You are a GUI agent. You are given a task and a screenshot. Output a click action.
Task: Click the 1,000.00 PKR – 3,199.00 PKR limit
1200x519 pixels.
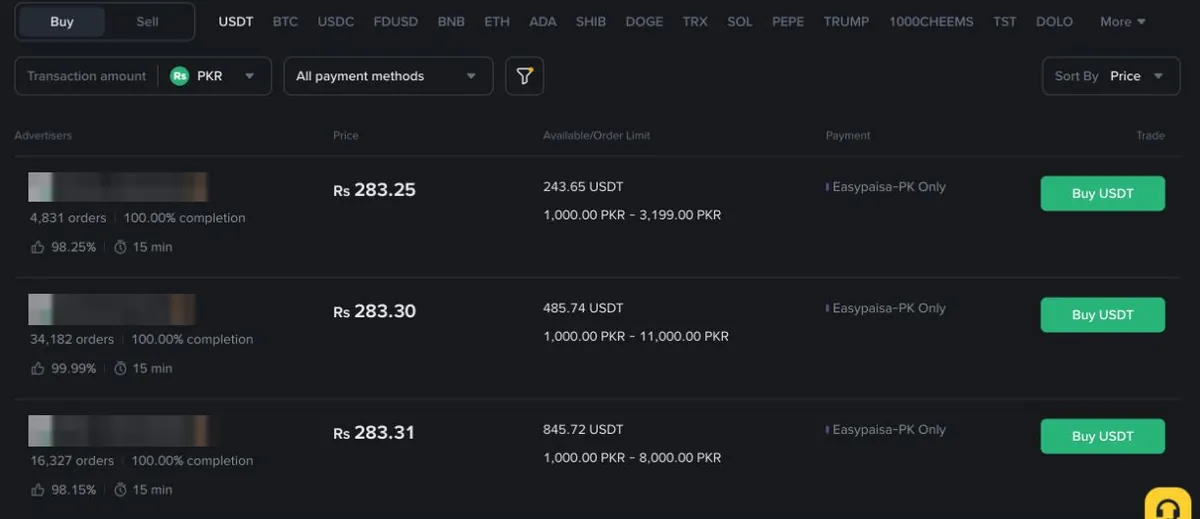632,215
